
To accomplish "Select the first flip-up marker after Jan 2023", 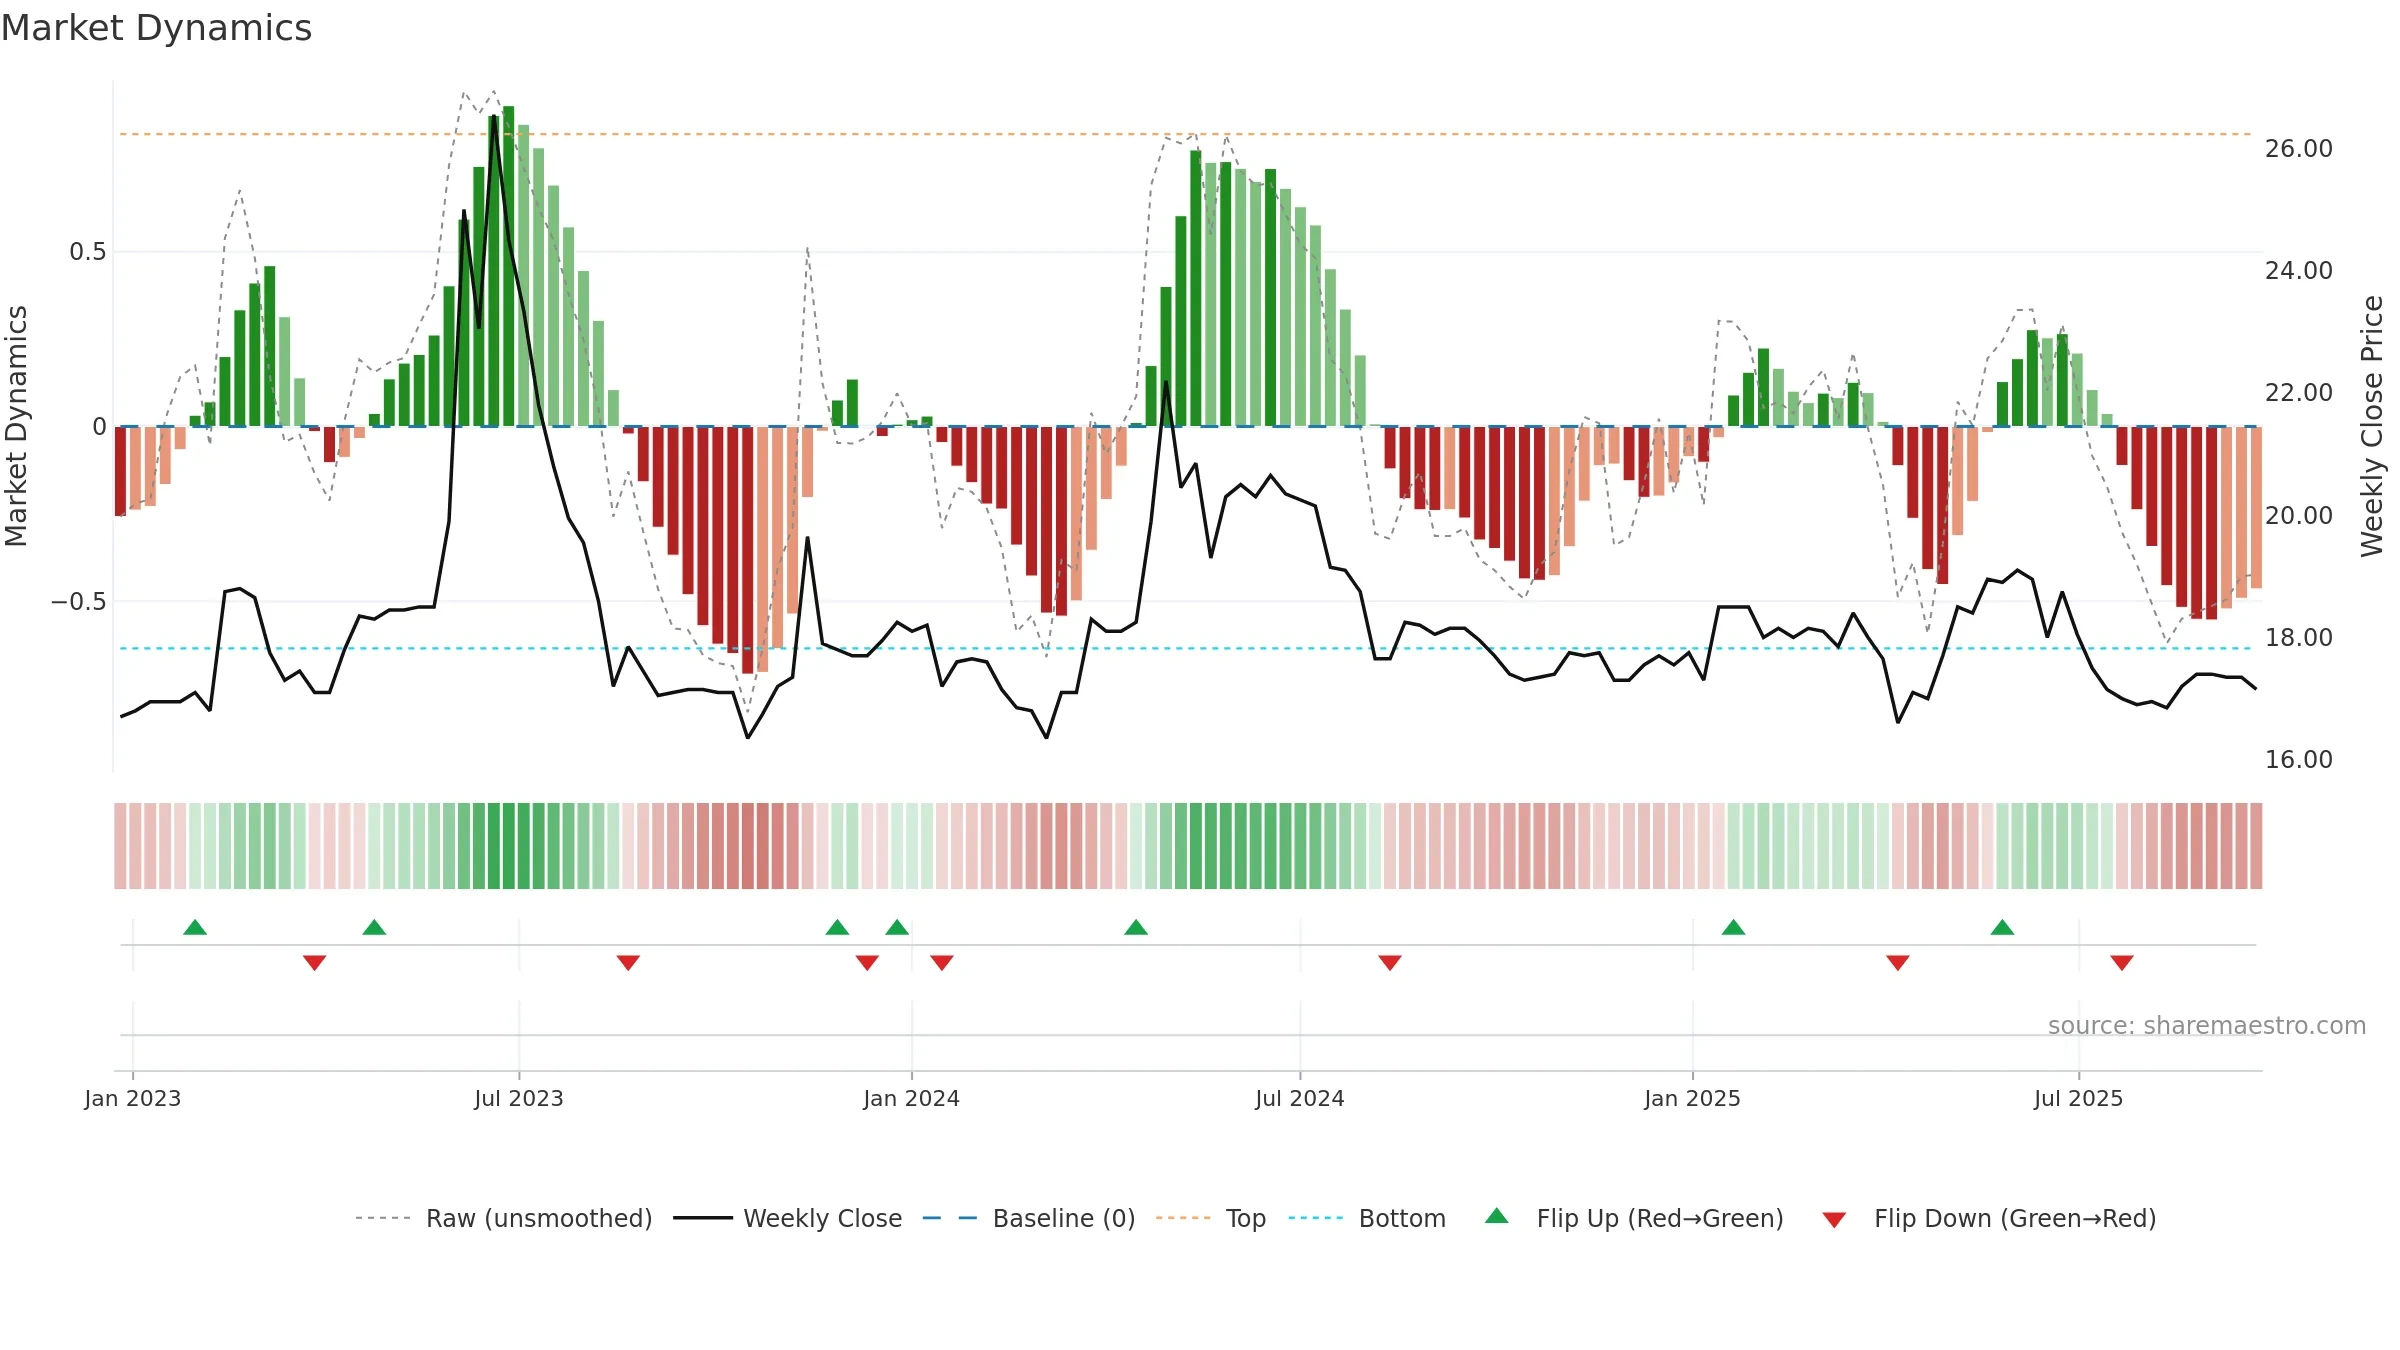I will coord(195,927).
